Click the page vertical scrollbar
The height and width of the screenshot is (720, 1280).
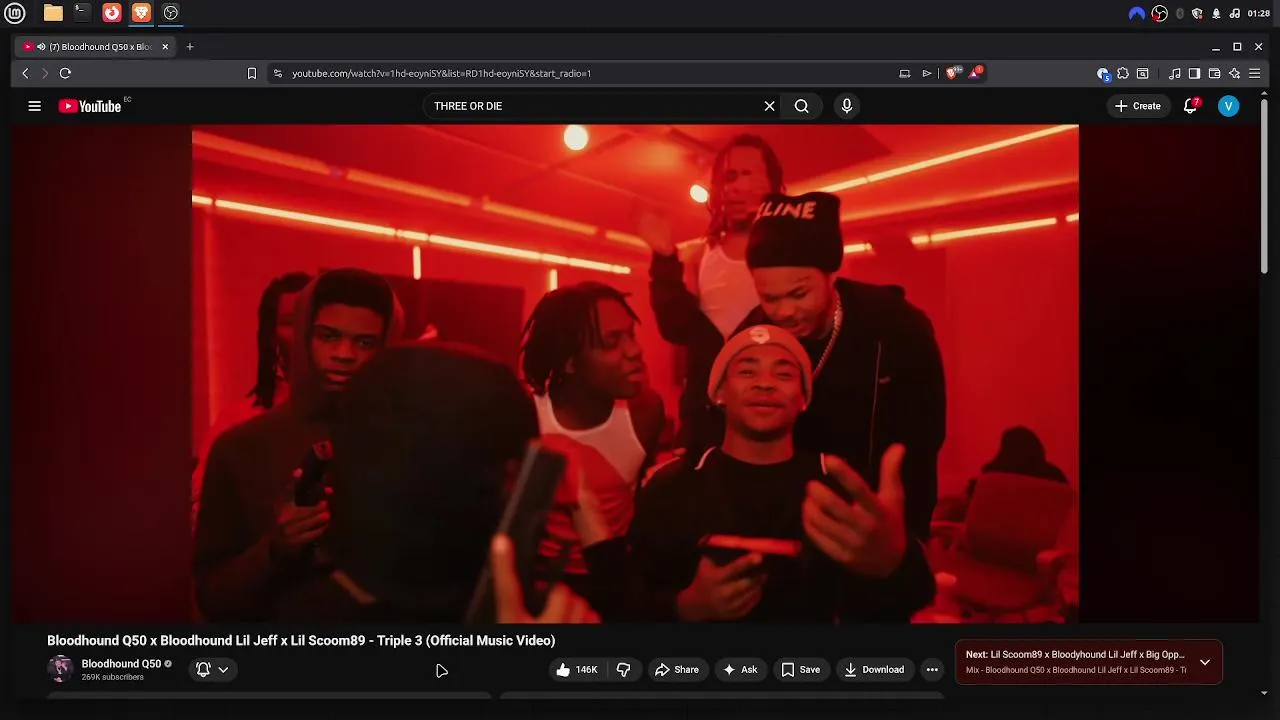pos(1264,185)
